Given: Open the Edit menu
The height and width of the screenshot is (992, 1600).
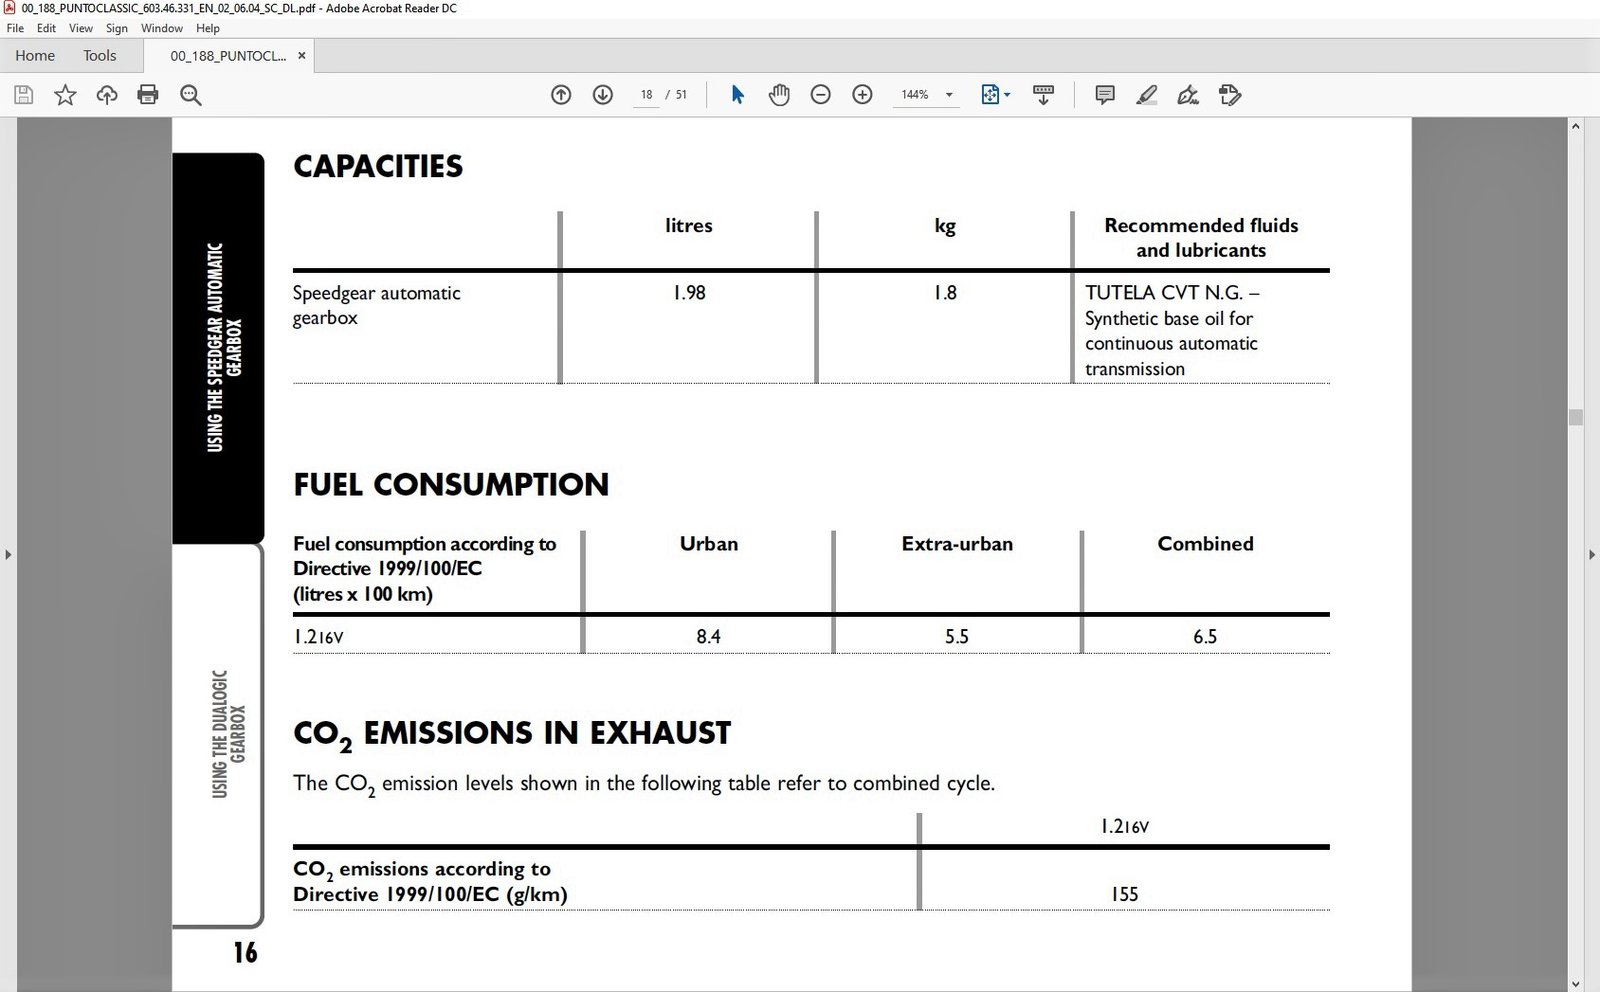Looking at the screenshot, I should point(46,28).
